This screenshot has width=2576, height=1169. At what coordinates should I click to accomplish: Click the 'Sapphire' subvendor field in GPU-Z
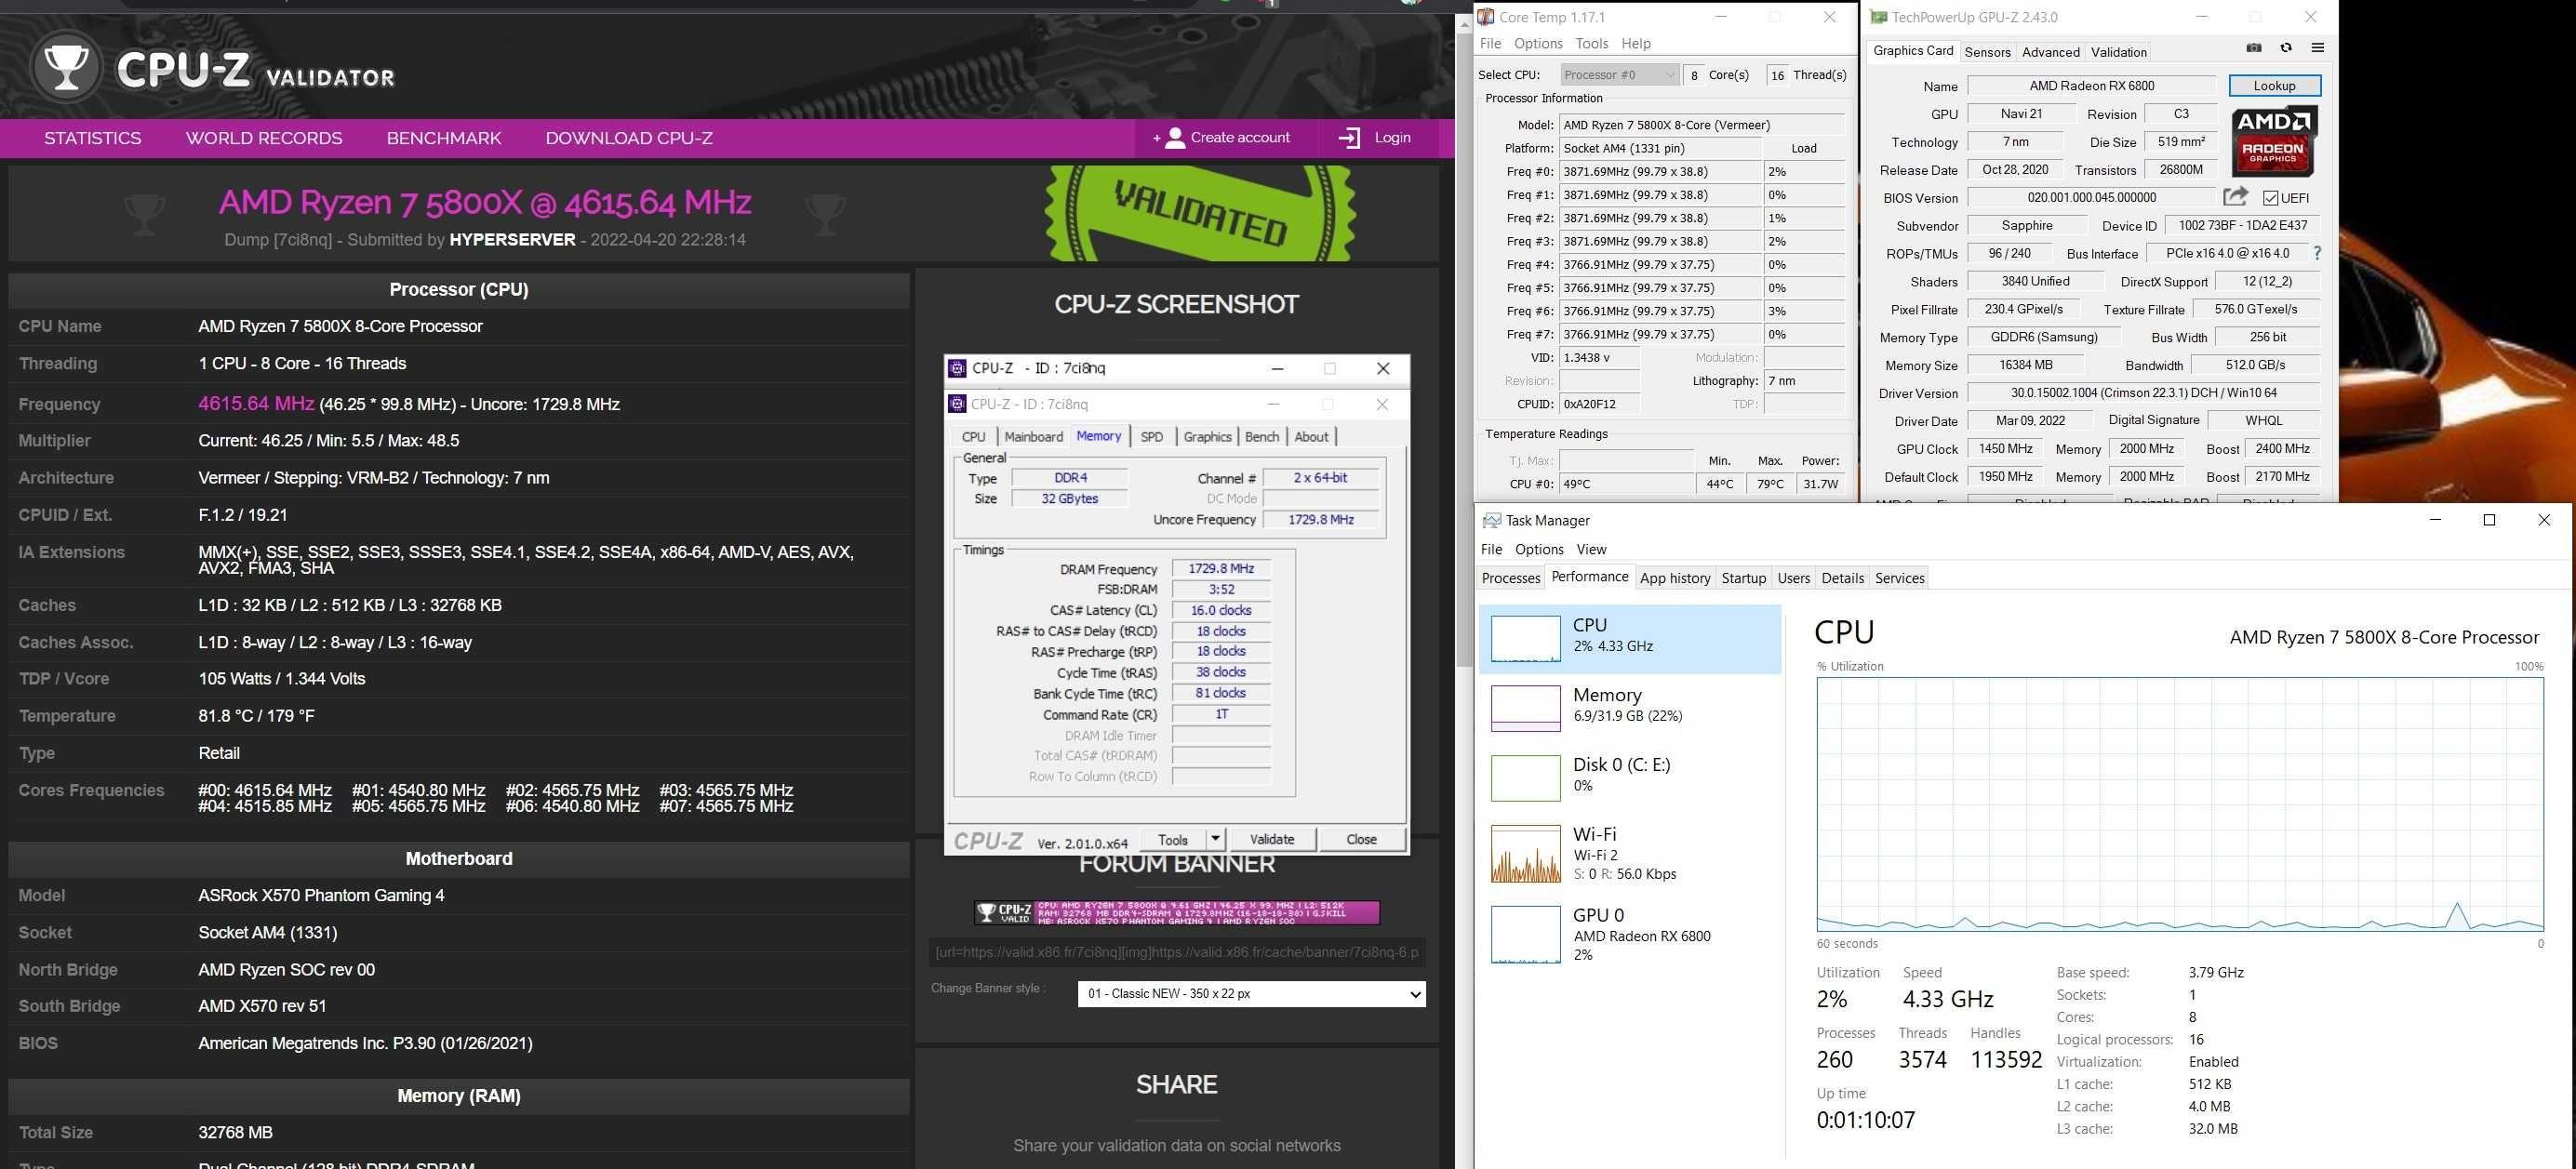2026,226
